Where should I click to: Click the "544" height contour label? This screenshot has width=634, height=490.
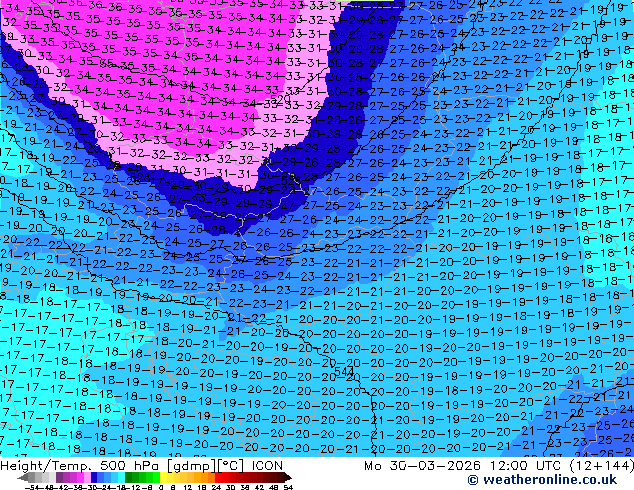(x=344, y=371)
